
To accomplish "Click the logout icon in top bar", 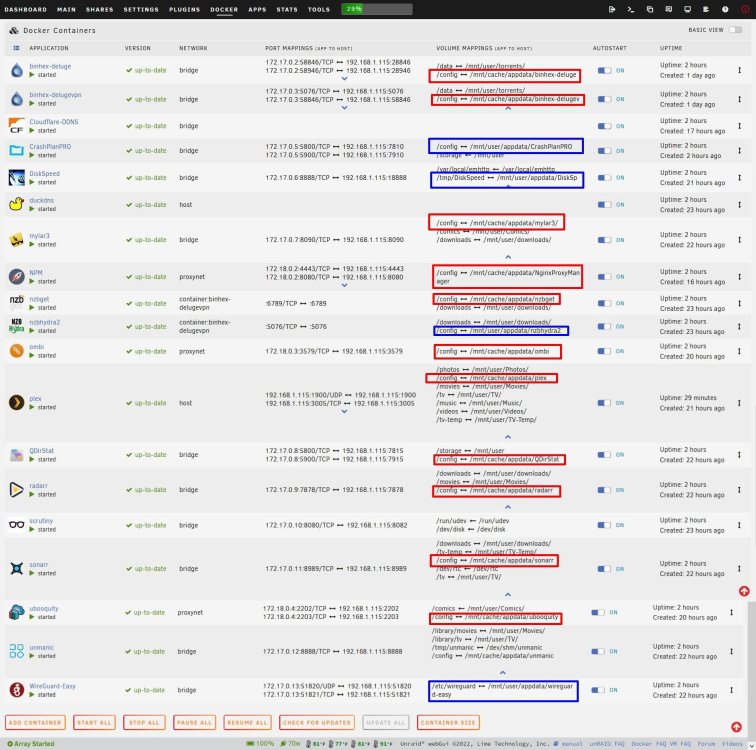I will click(612, 9).
